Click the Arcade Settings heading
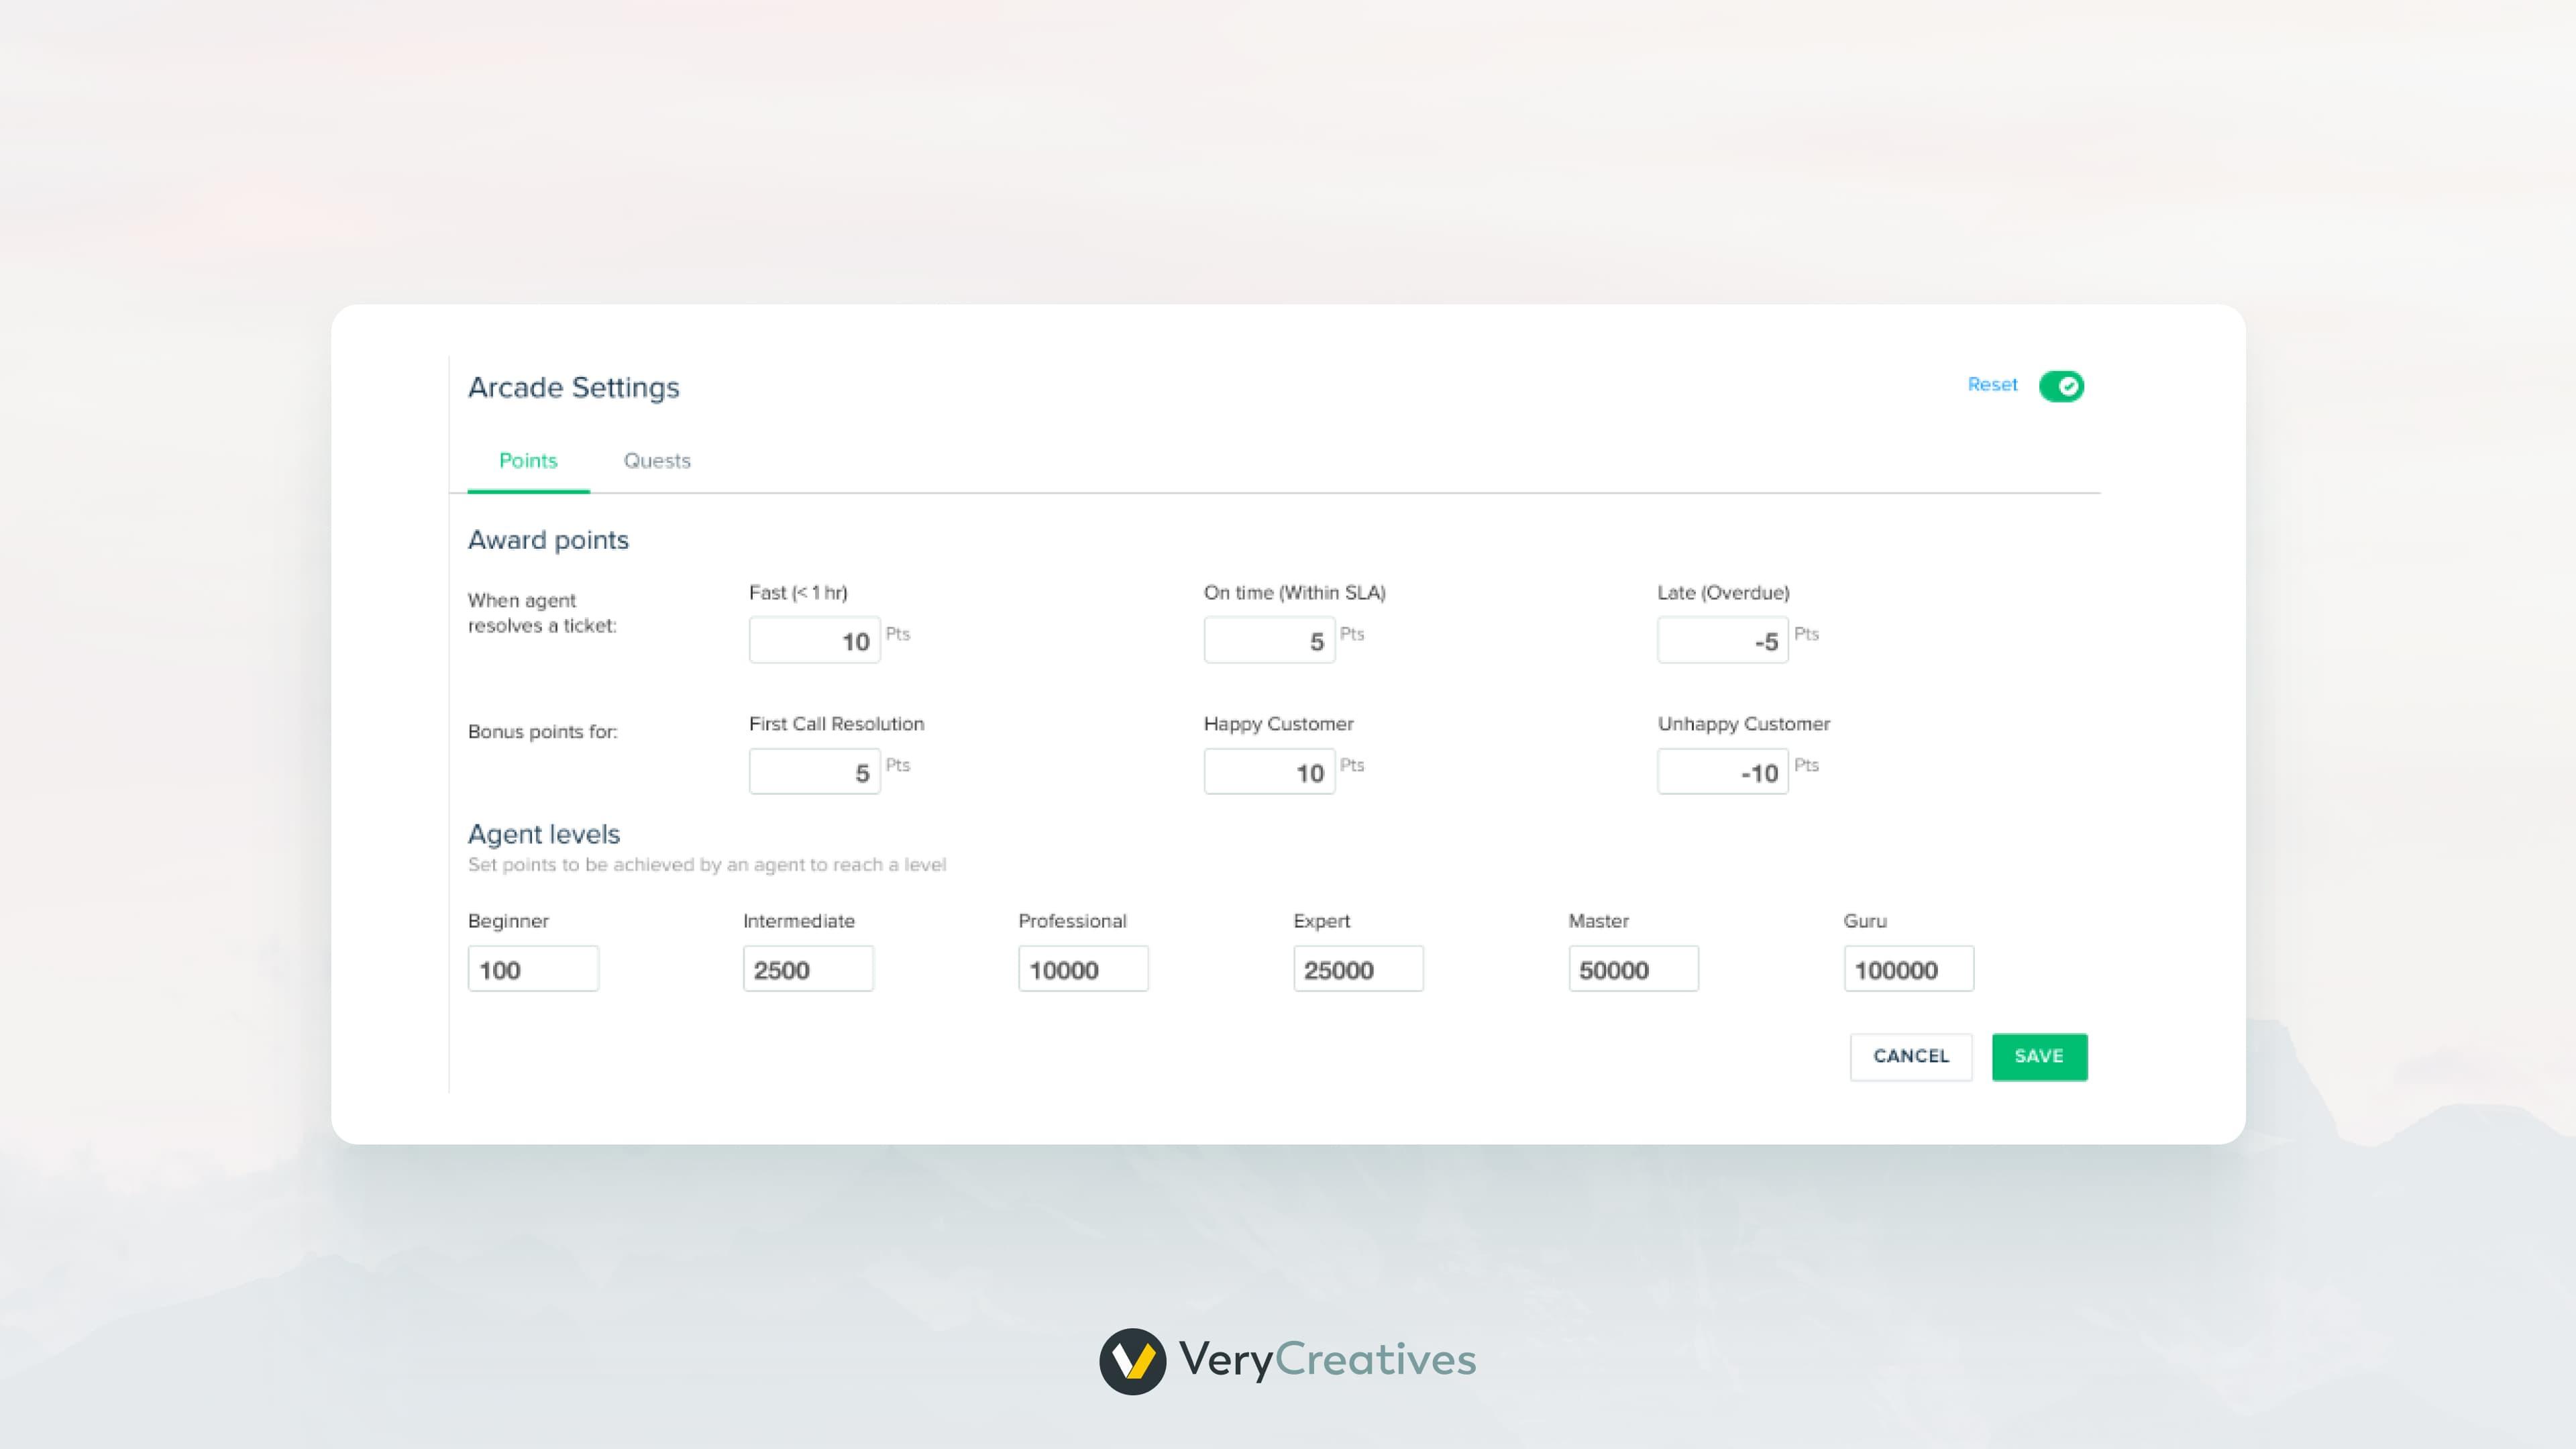The width and height of the screenshot is (2576, 1449). click(x=574, y=388)
